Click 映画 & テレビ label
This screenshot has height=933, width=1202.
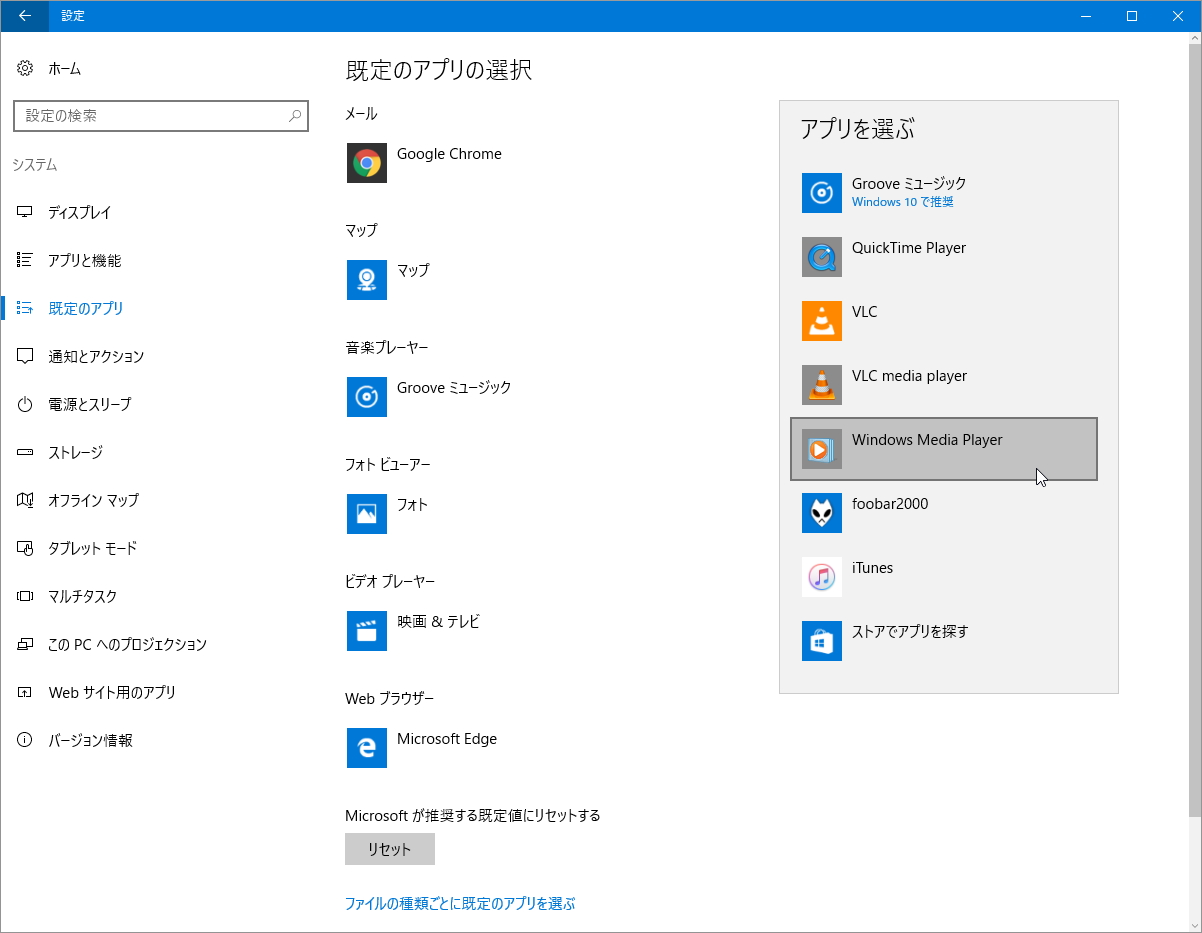click(439, 621)
